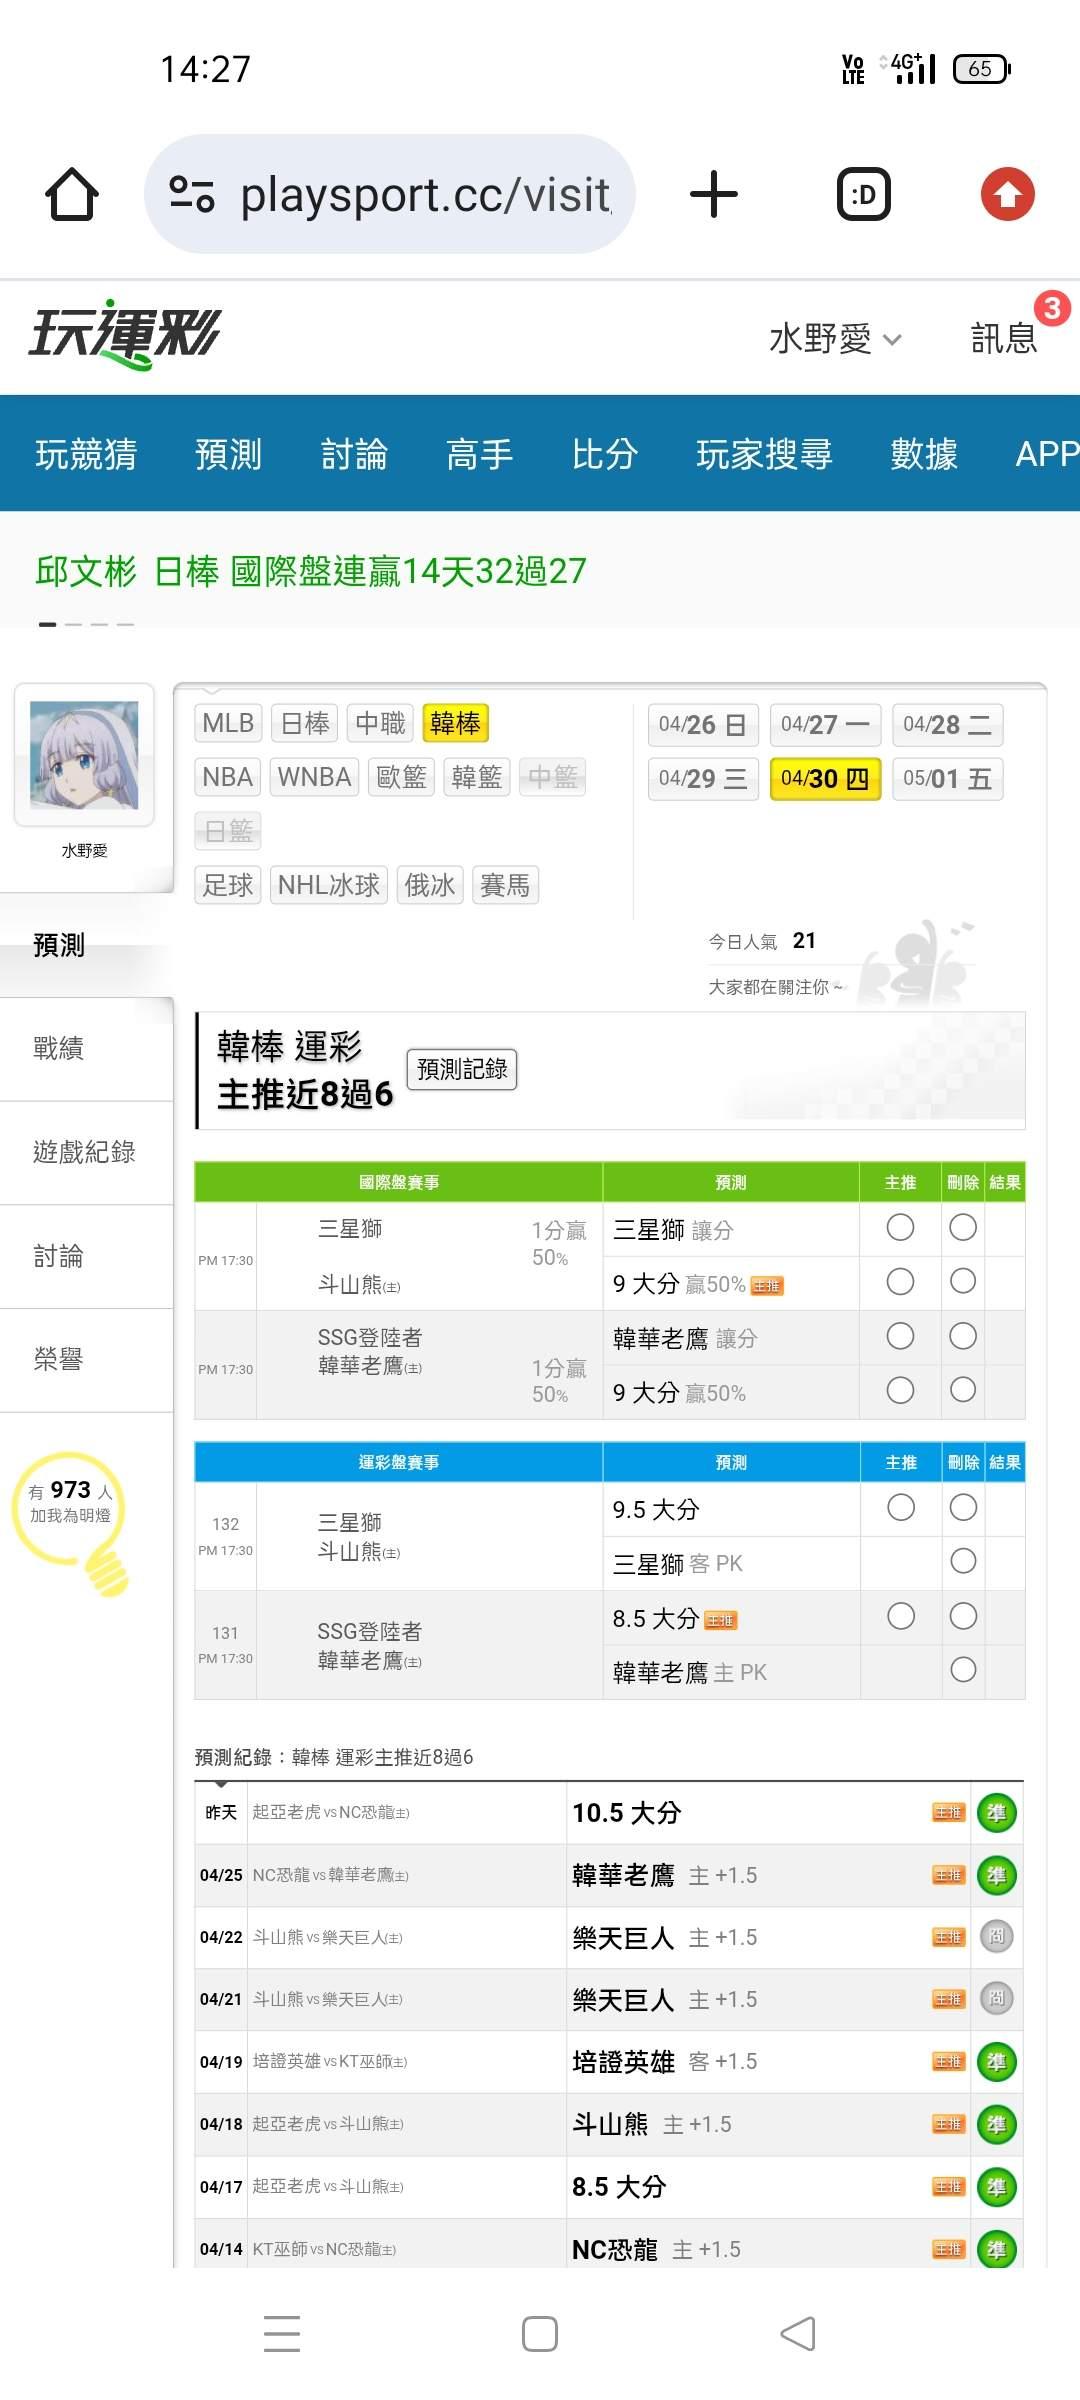This screenshot has width=1080, height=2400.
Task: Tap the site info icon in address bar
Action: [192, 194]
